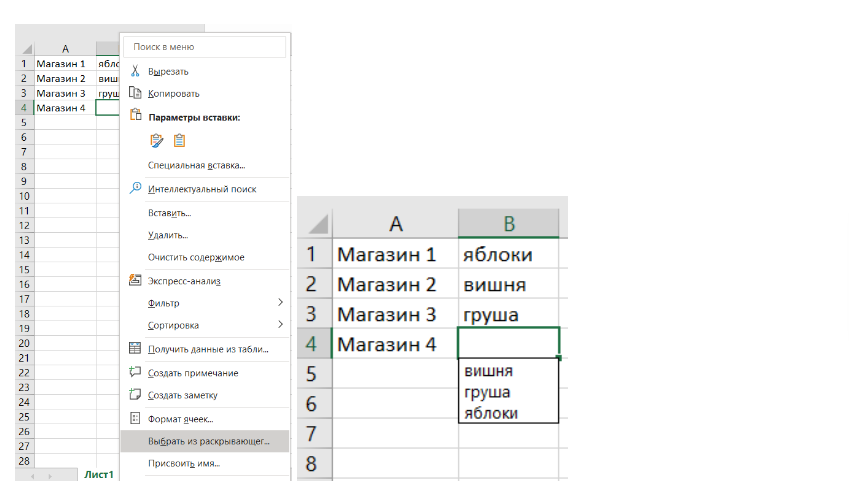Choose Интеллектуальный поиск menu entry

pyautogui.click(x=202, y=189)
